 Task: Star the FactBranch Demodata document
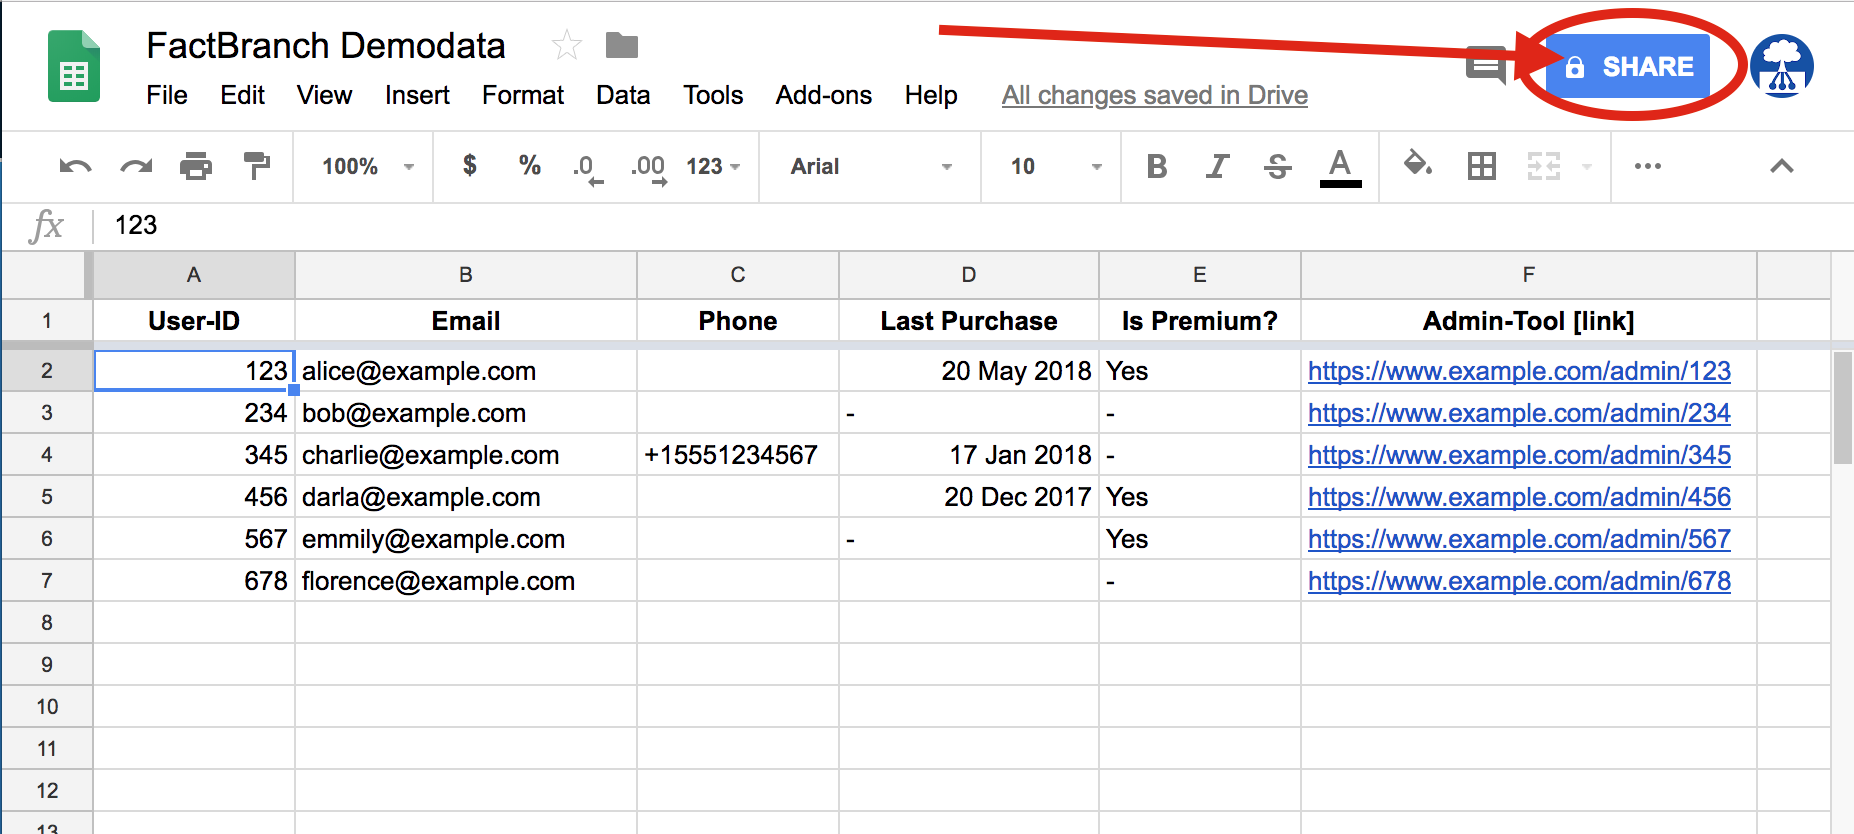point(566,45)
